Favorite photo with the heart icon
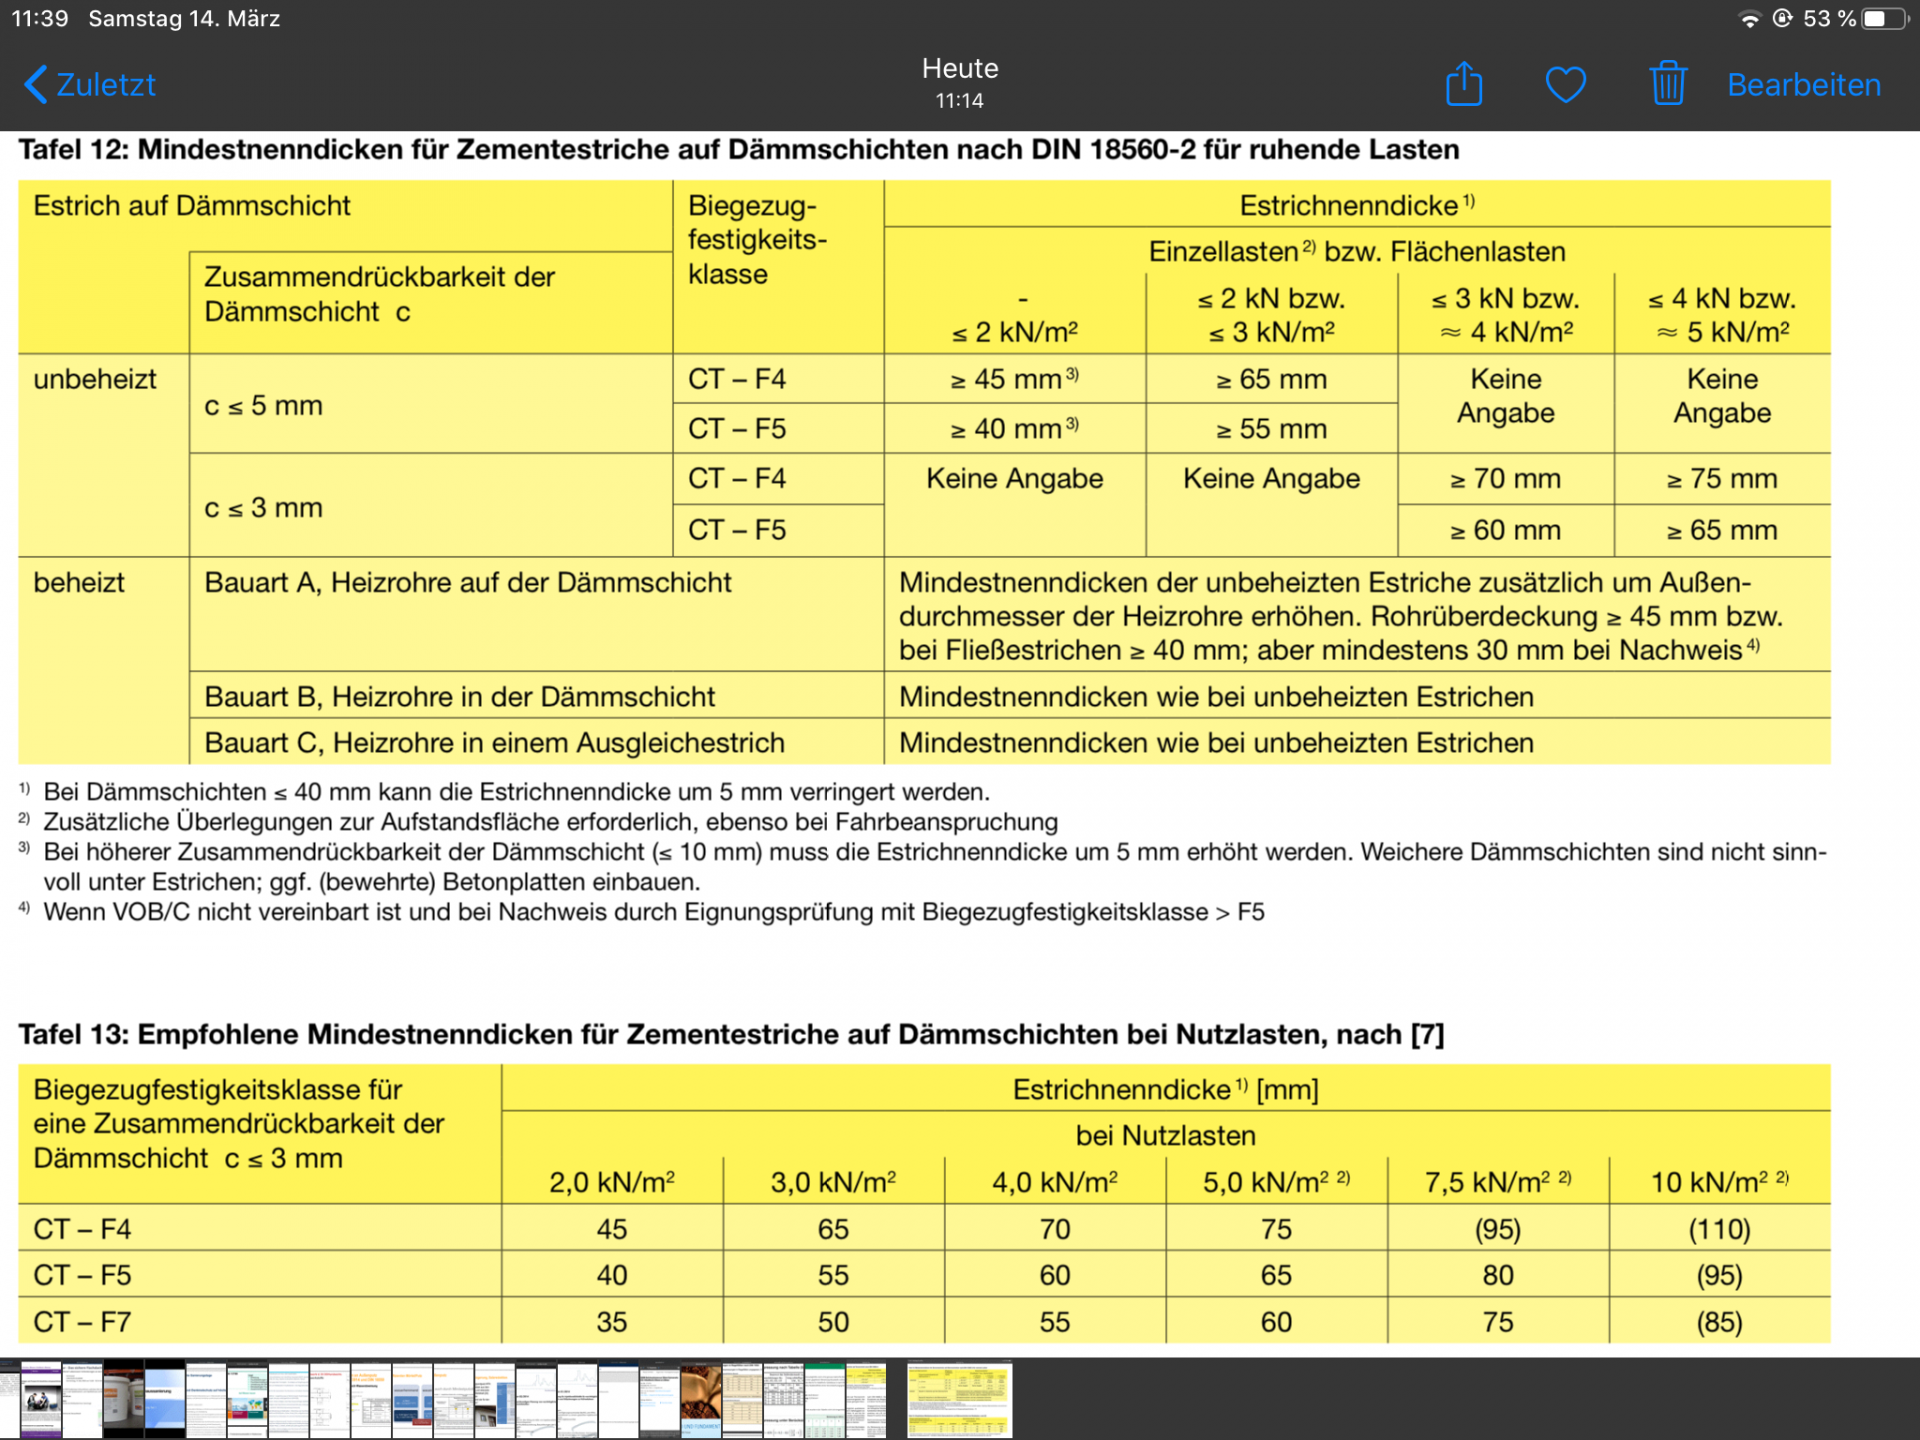The height and width of the screenshot is (1440, 1920). (1566, 84)
